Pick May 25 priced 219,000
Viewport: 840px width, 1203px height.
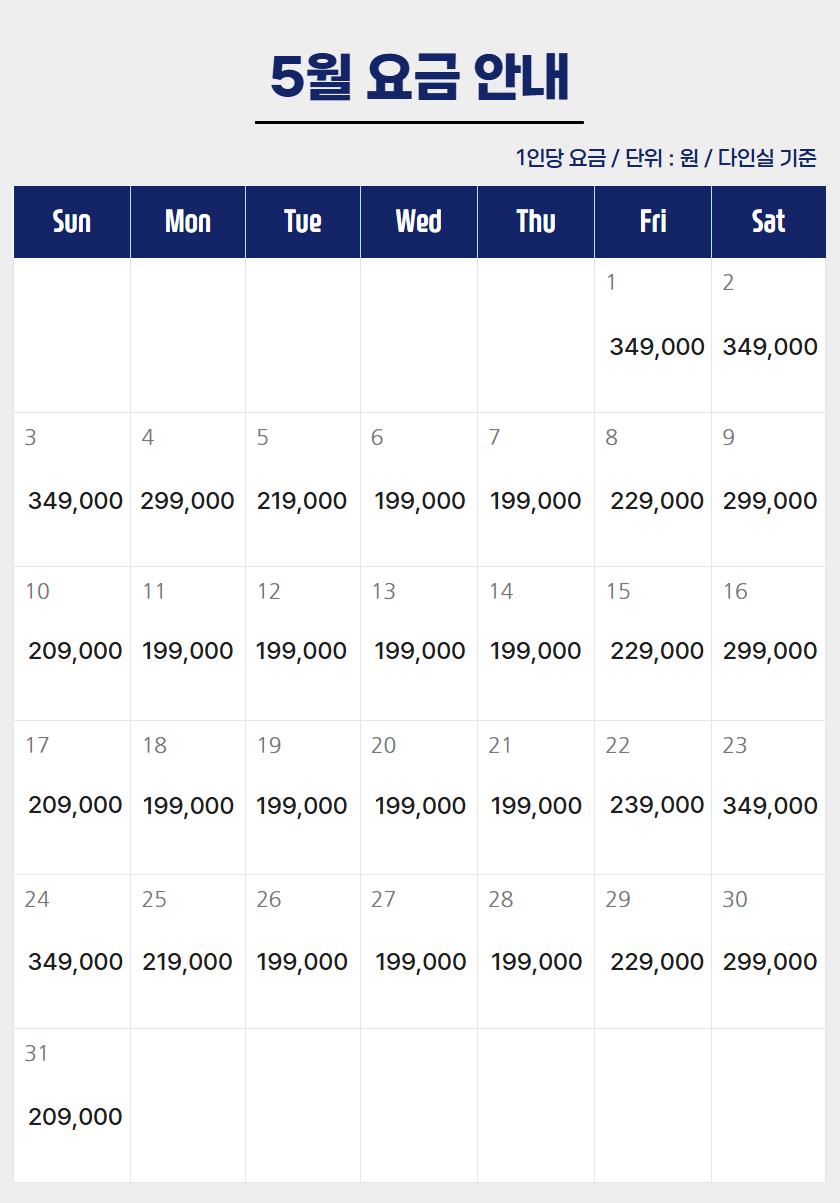[x=188, y=951]
